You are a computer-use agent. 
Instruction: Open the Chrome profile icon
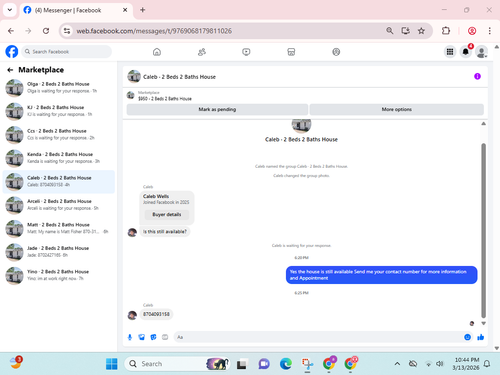click(472, 31)
